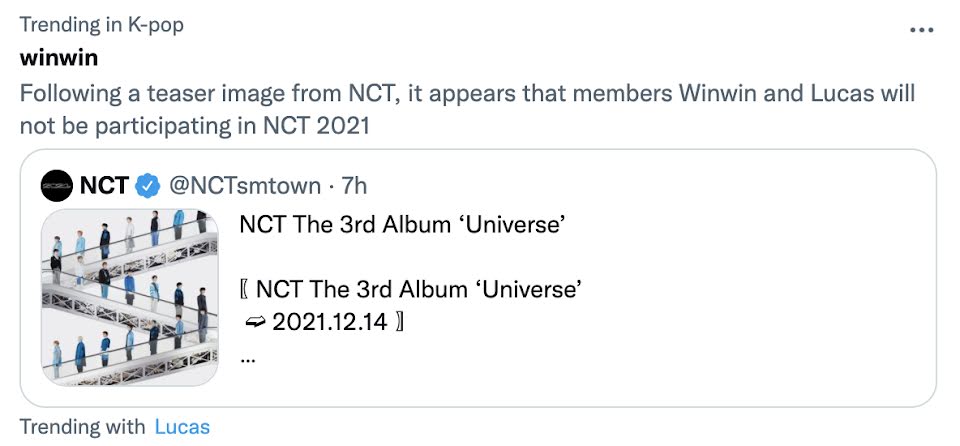Click the bracketed 'Universe' album line
Image resolution: width=960 pixels, height=446 pixels.
pos(418,290)
